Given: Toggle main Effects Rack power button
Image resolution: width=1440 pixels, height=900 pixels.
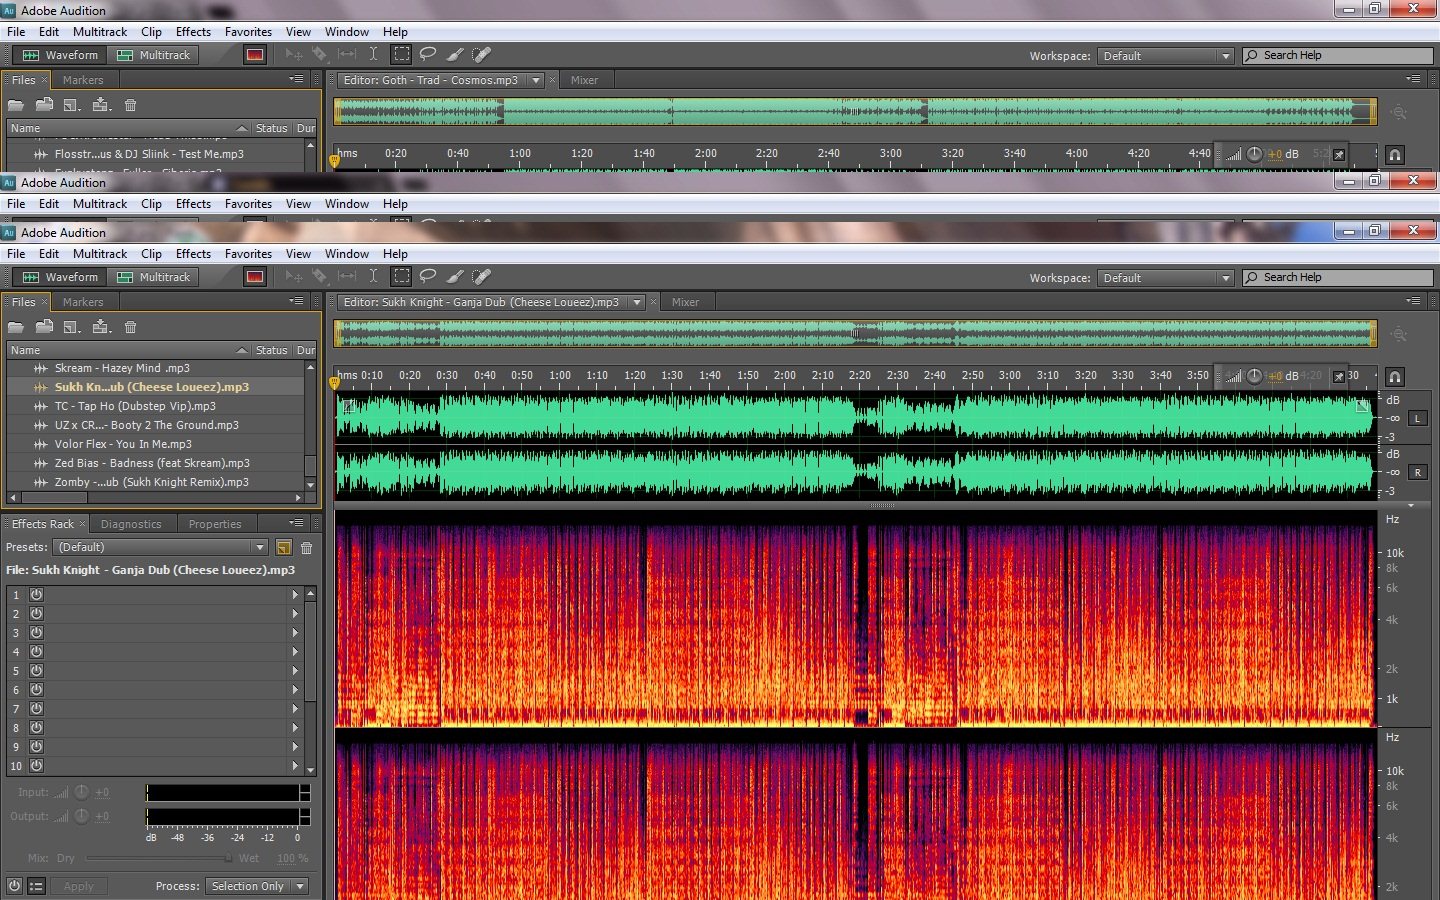Looking at the screenshot, I should [14, 886].
